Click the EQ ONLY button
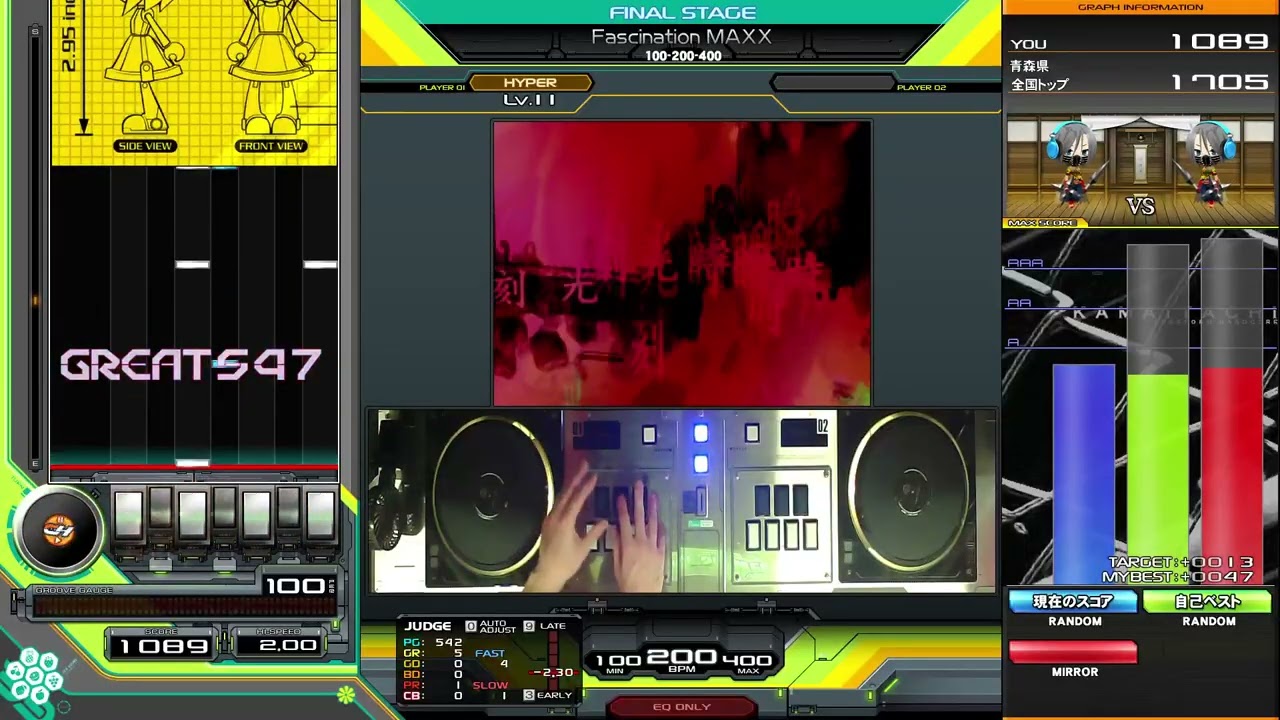This screenshot has height=720, width=1280. (682, 707)
